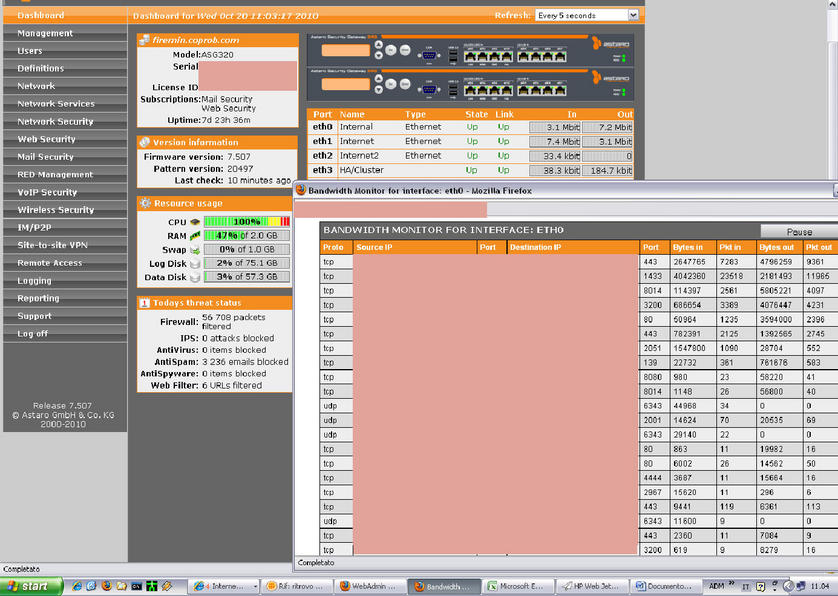
Task: Click the Resource usage gear icon
Action: tap(145, 203)
